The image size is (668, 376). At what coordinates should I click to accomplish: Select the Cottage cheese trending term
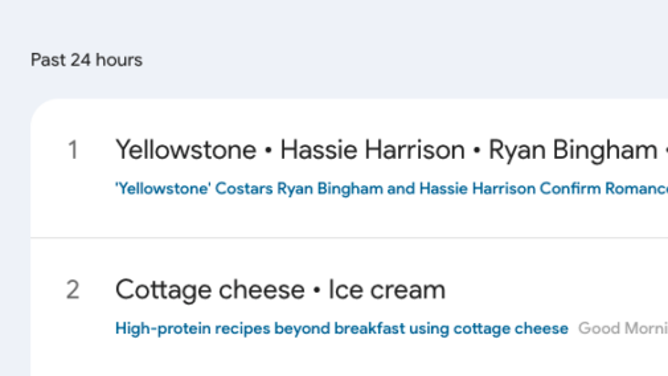pos(210,290)
